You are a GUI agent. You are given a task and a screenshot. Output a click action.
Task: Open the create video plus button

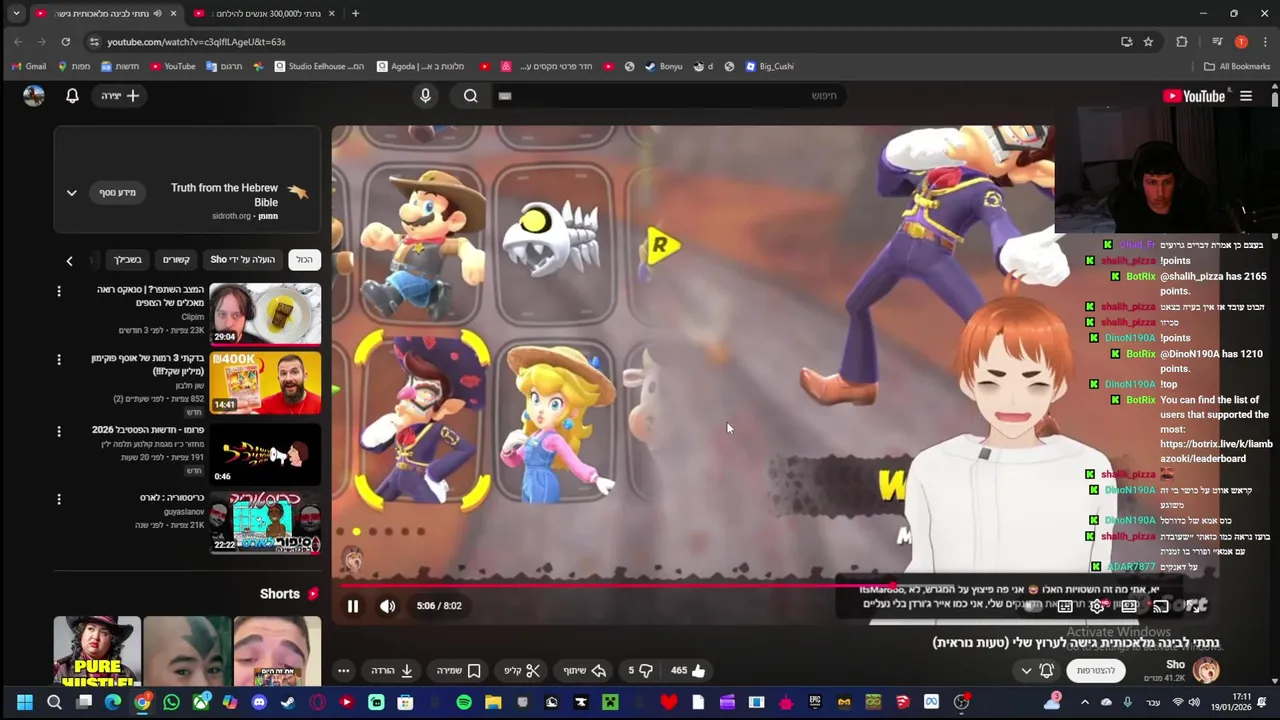[x=121, y=96]
